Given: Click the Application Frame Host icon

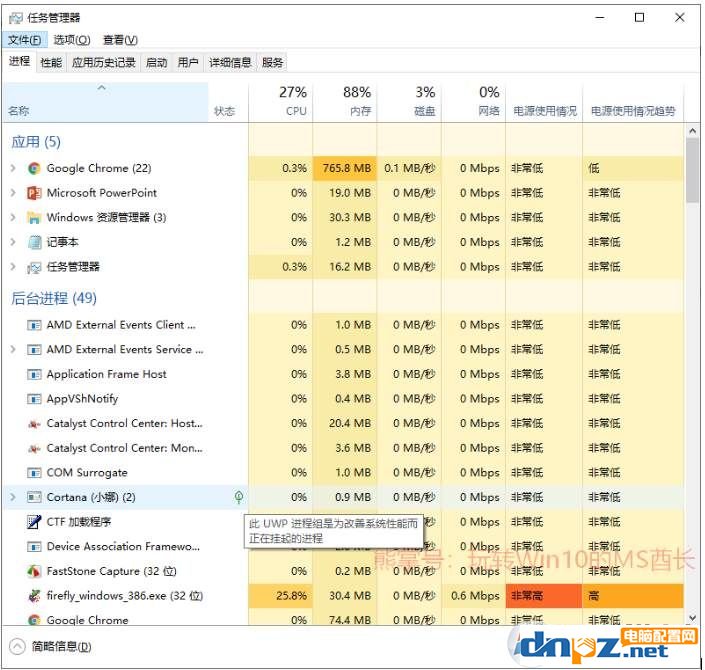Looking at the screenshot, I should click(34, 375).
